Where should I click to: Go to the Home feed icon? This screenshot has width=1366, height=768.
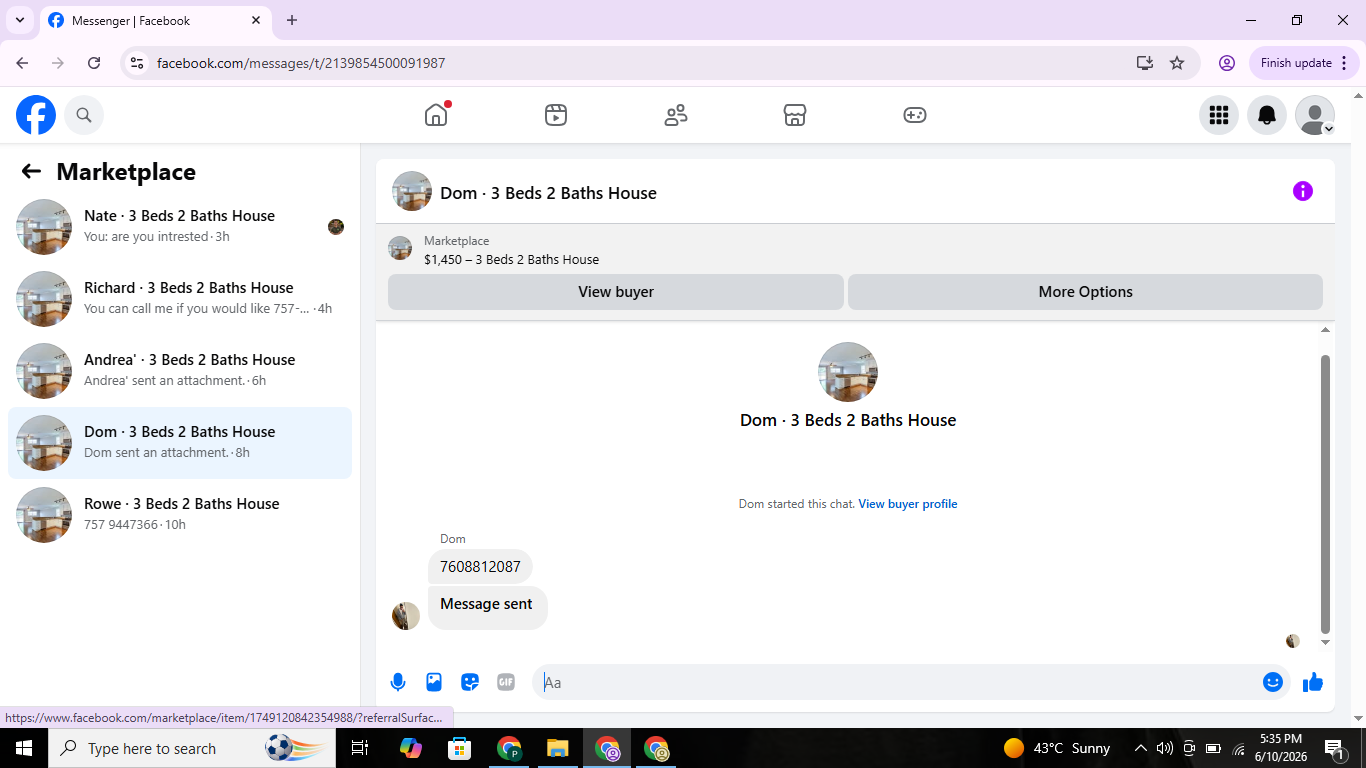coord(436,115)
